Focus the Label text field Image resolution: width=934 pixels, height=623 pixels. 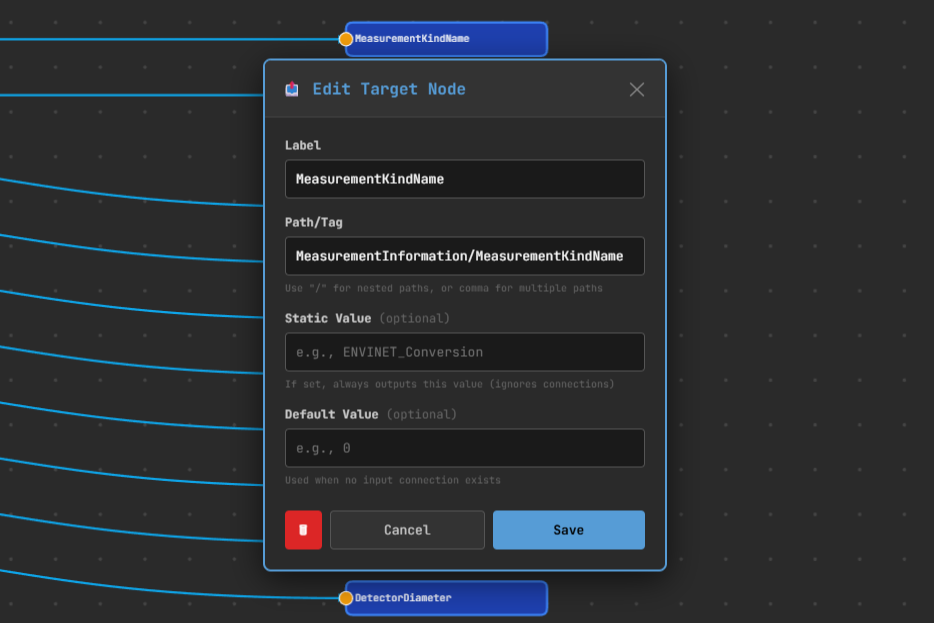tap(464, 179)
